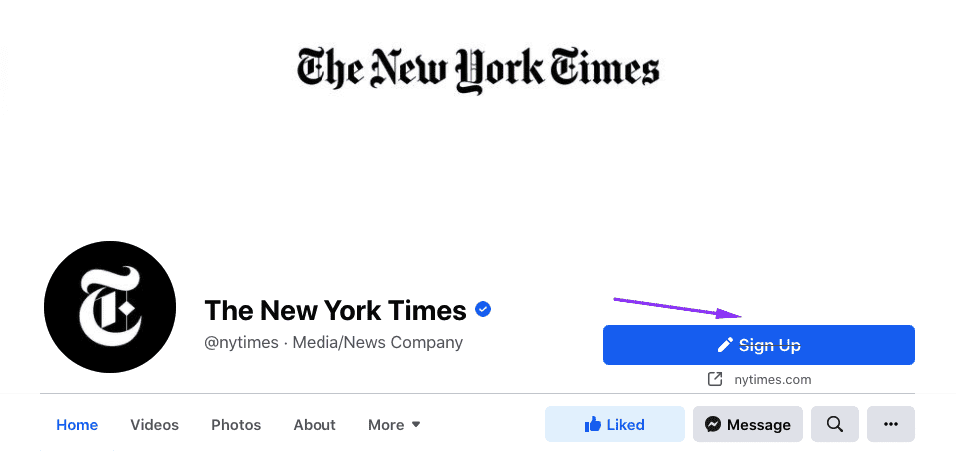Expand the More dropdown in page tabs
This screenshot has height=451, width=956.
click(x=394, y=425)
